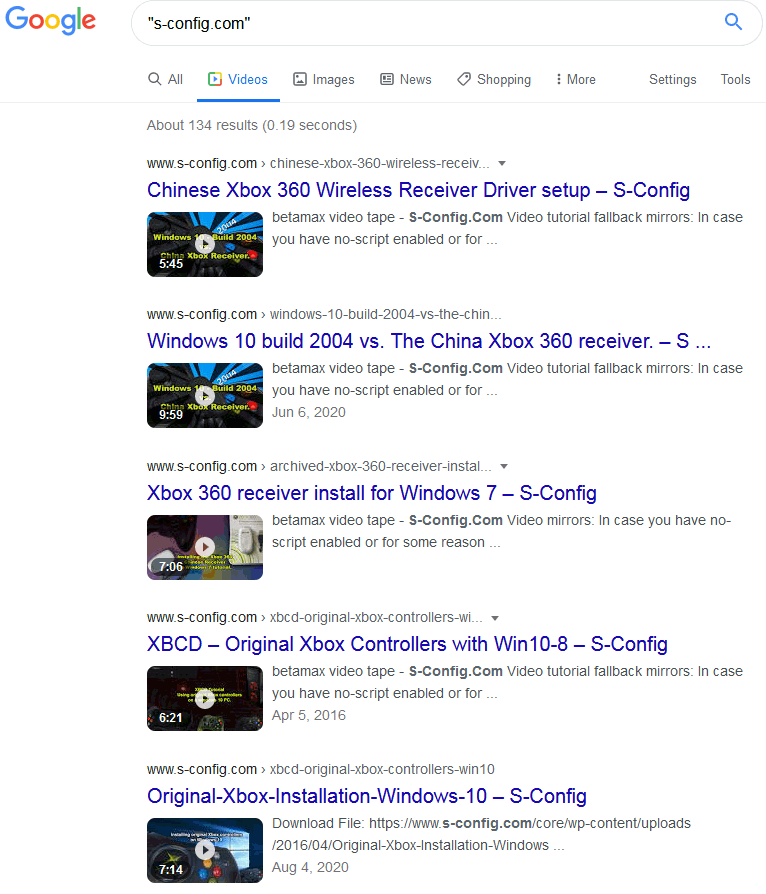The height and width of the screenshot is (894, 766).
Task: Open the Tools option
Action: coord(735,79)
